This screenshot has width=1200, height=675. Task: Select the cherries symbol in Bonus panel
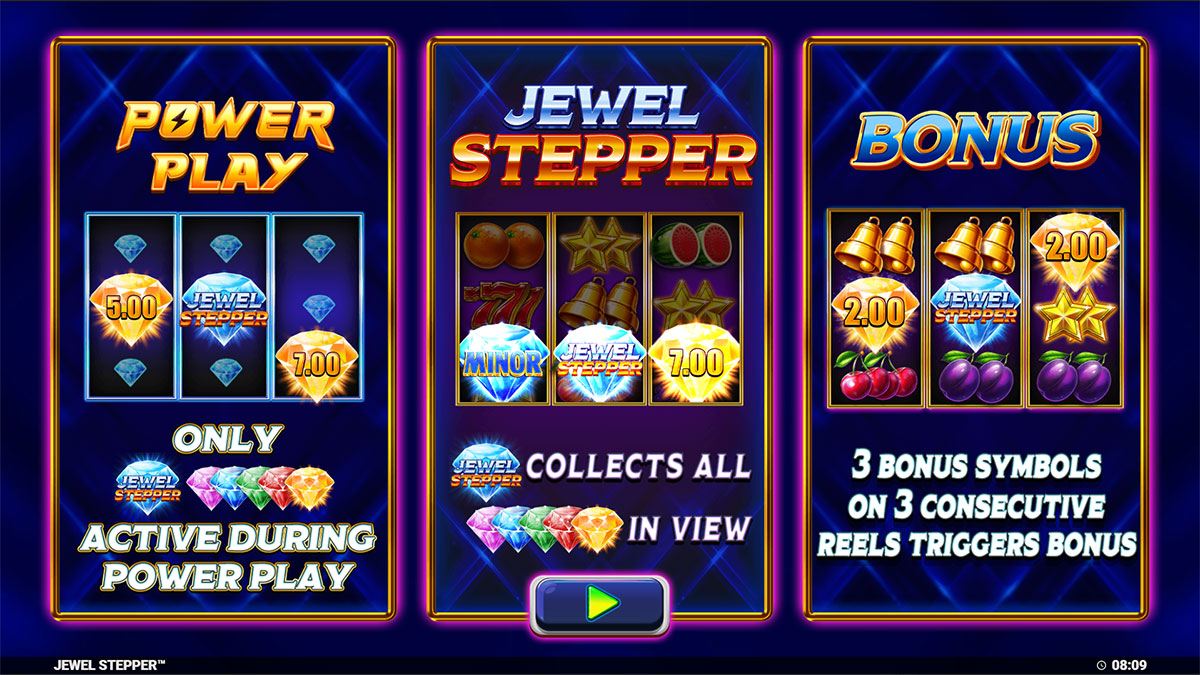tap(877, 379)
